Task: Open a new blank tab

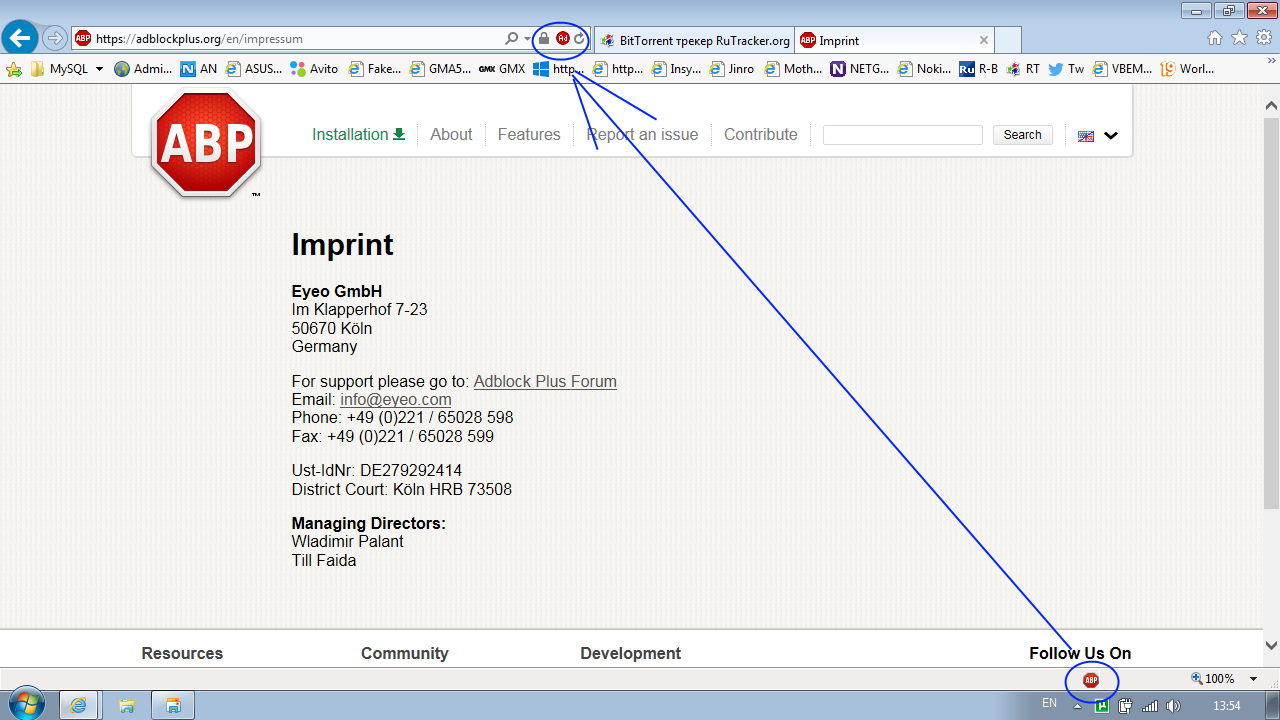Action: 1008,40
